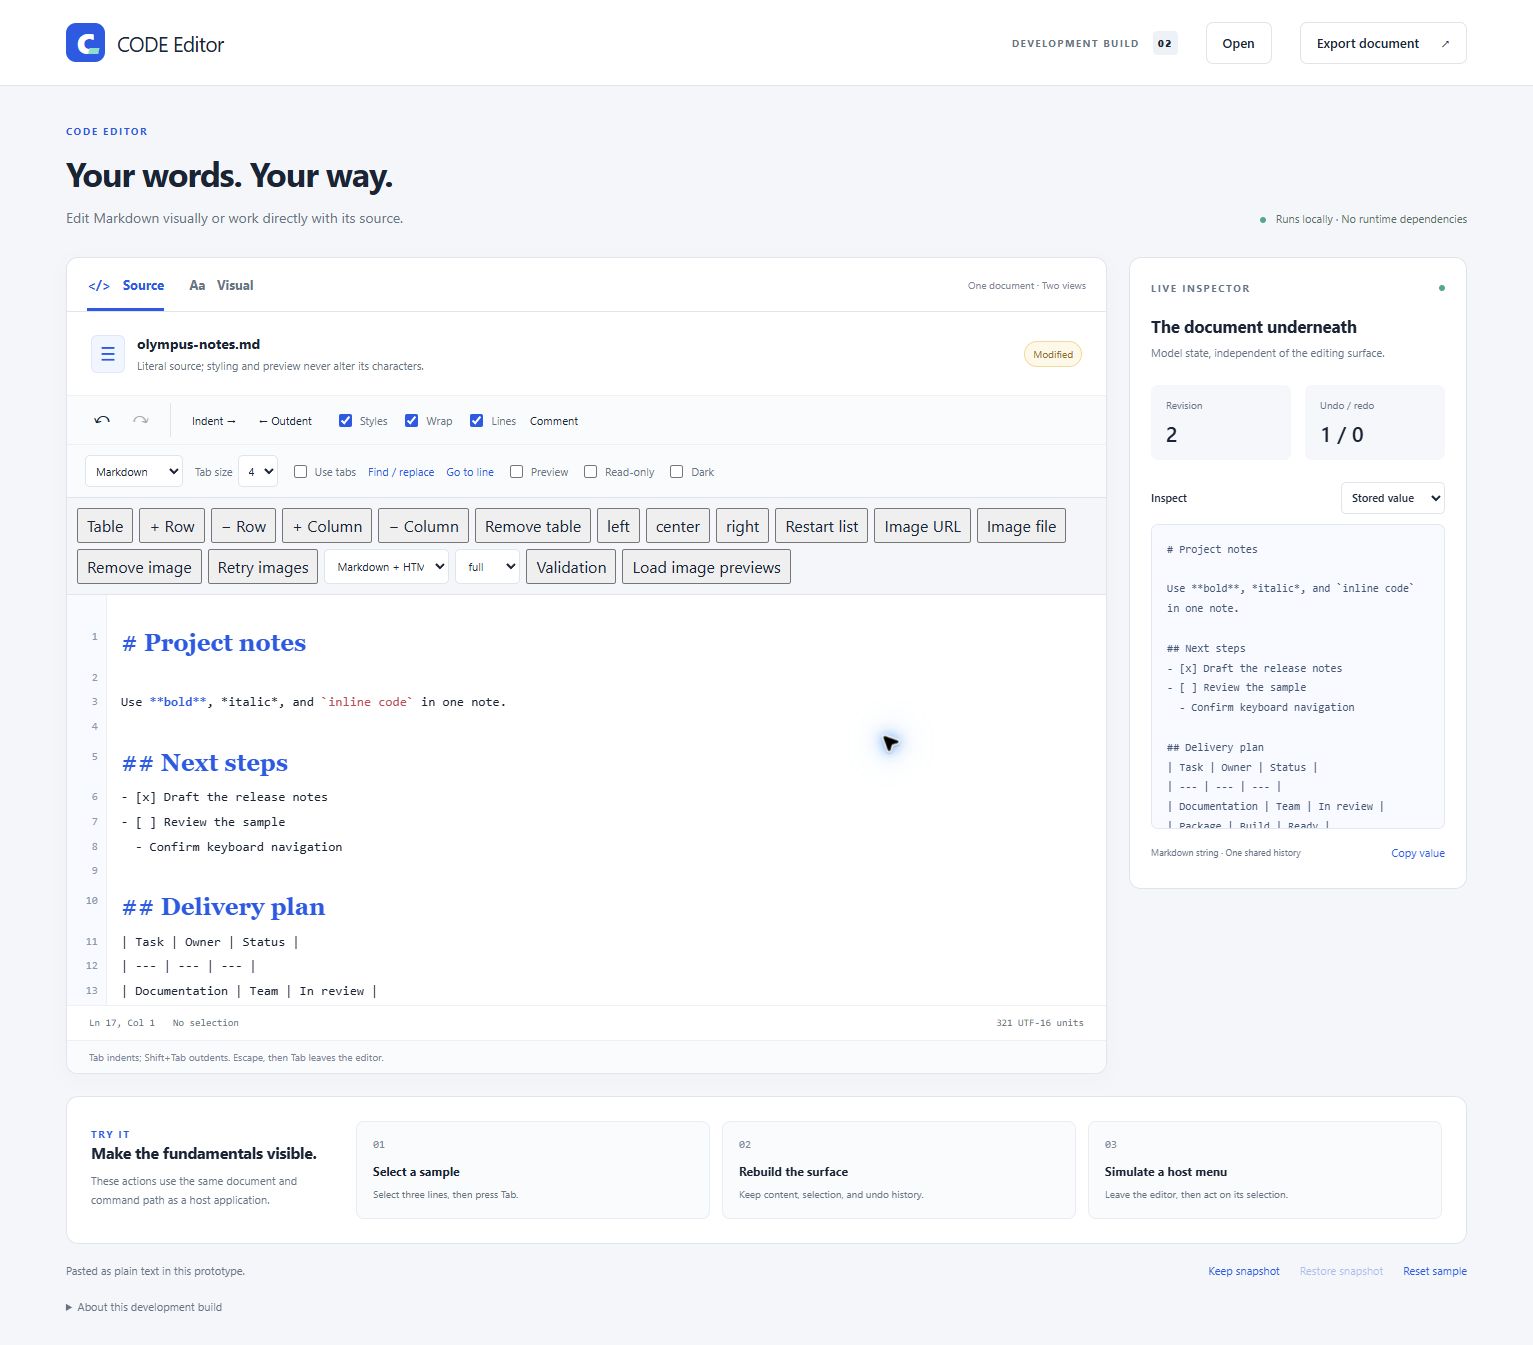Click the line '- [x] Draft the release notes'
Viewport: 1533px width, 1345px height.
(x=225, y=797)
